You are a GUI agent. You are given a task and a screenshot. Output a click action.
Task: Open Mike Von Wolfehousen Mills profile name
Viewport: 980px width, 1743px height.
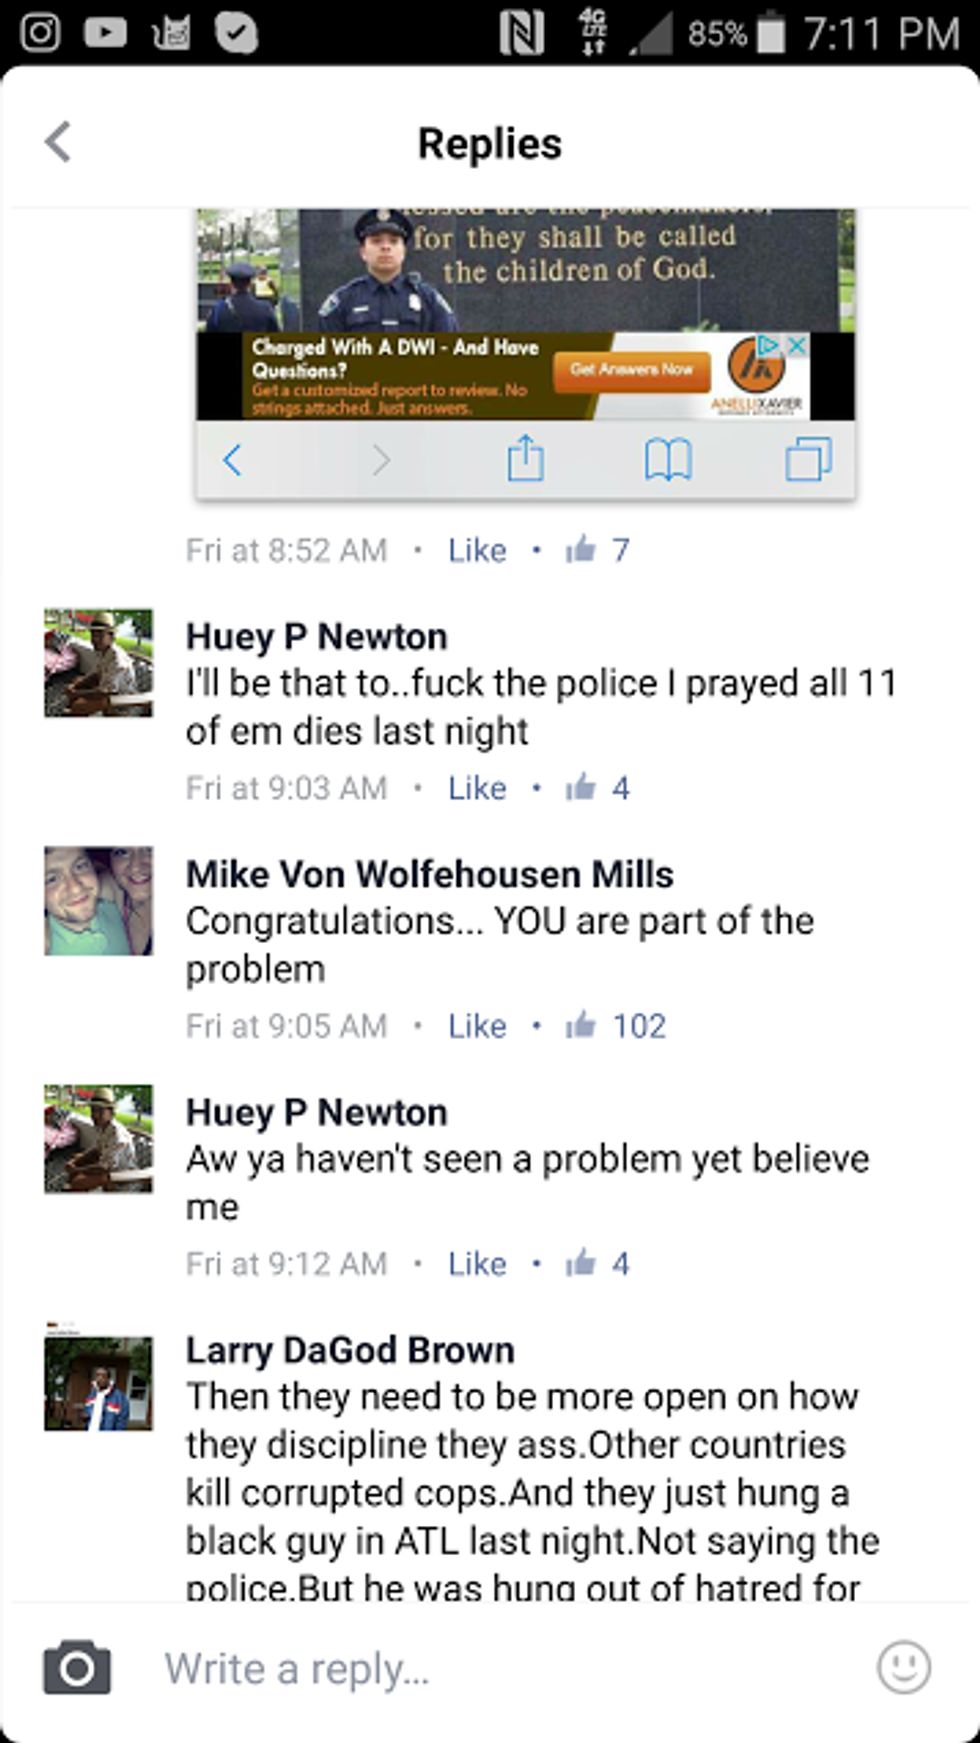click(430, 874)
